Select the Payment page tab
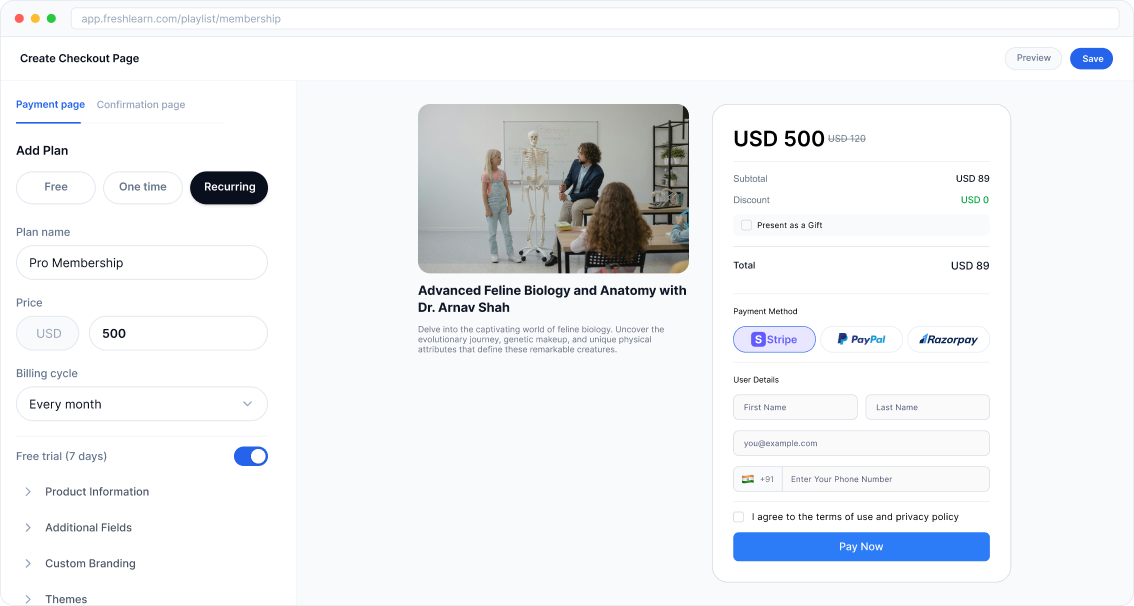The width and height of the screenshot is (1134, 606). pos(50,104)
